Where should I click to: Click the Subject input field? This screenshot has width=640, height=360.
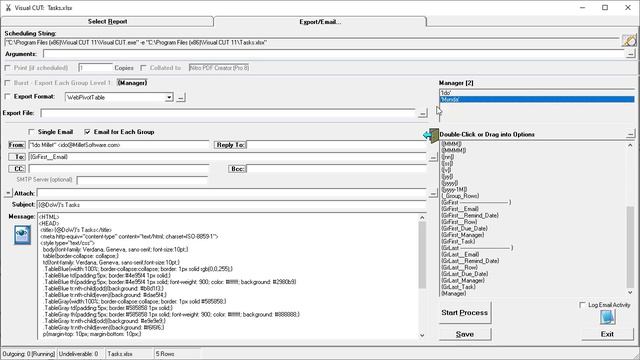231,205
